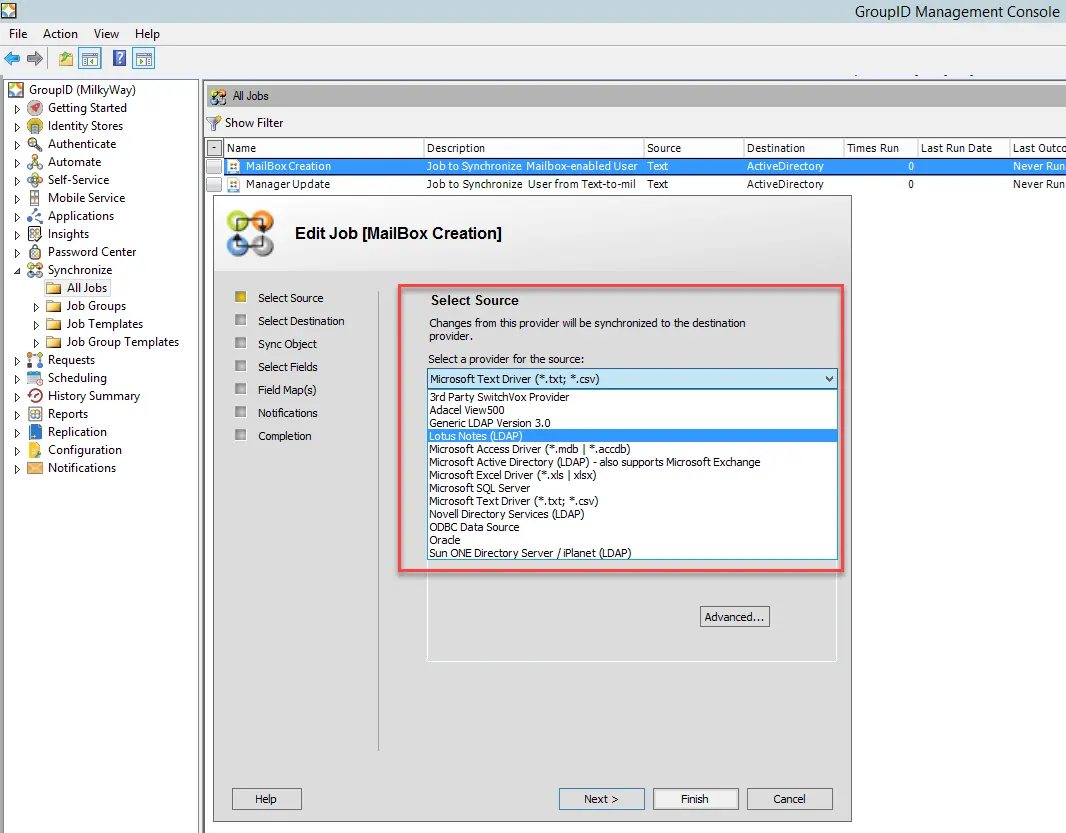Click the Automate node icon
The height and width of the screenshot is (833, 1066).
(35, 162)
